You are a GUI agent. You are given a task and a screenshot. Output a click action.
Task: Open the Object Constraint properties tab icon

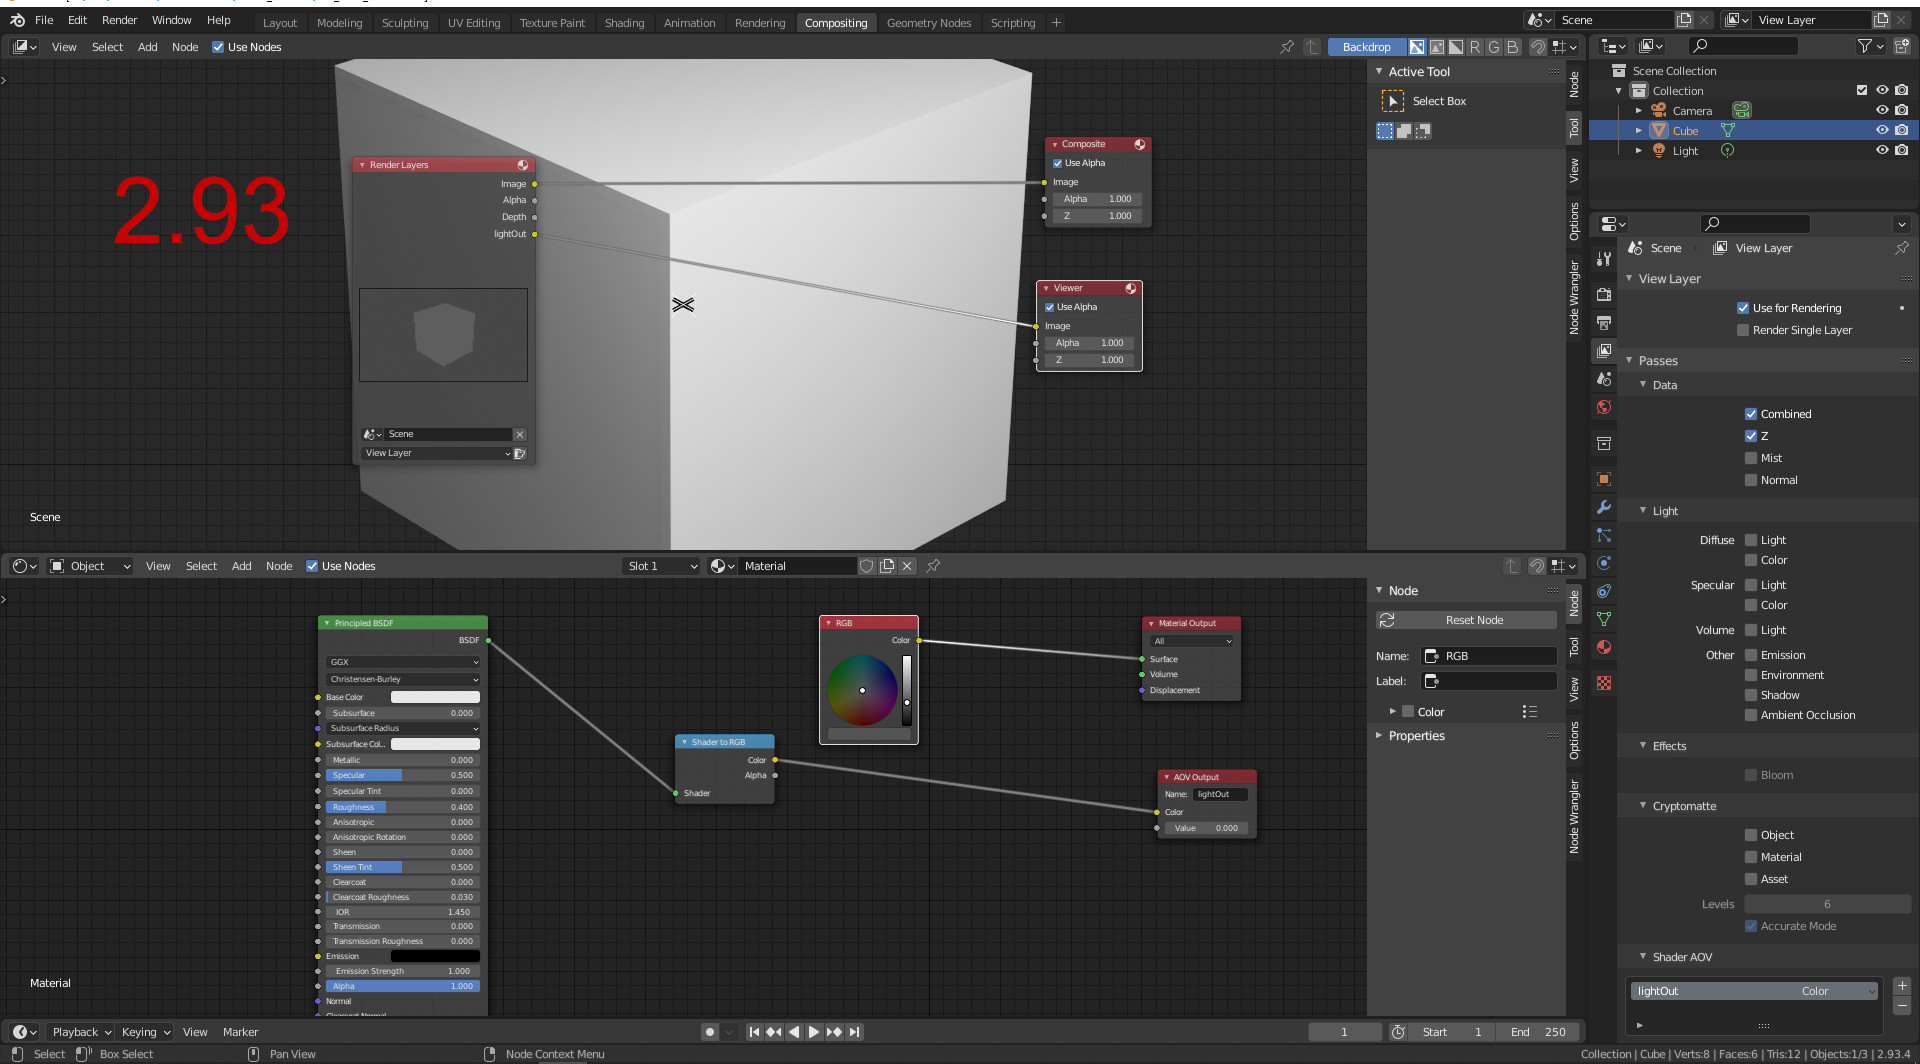click(x=1604, y=591)
